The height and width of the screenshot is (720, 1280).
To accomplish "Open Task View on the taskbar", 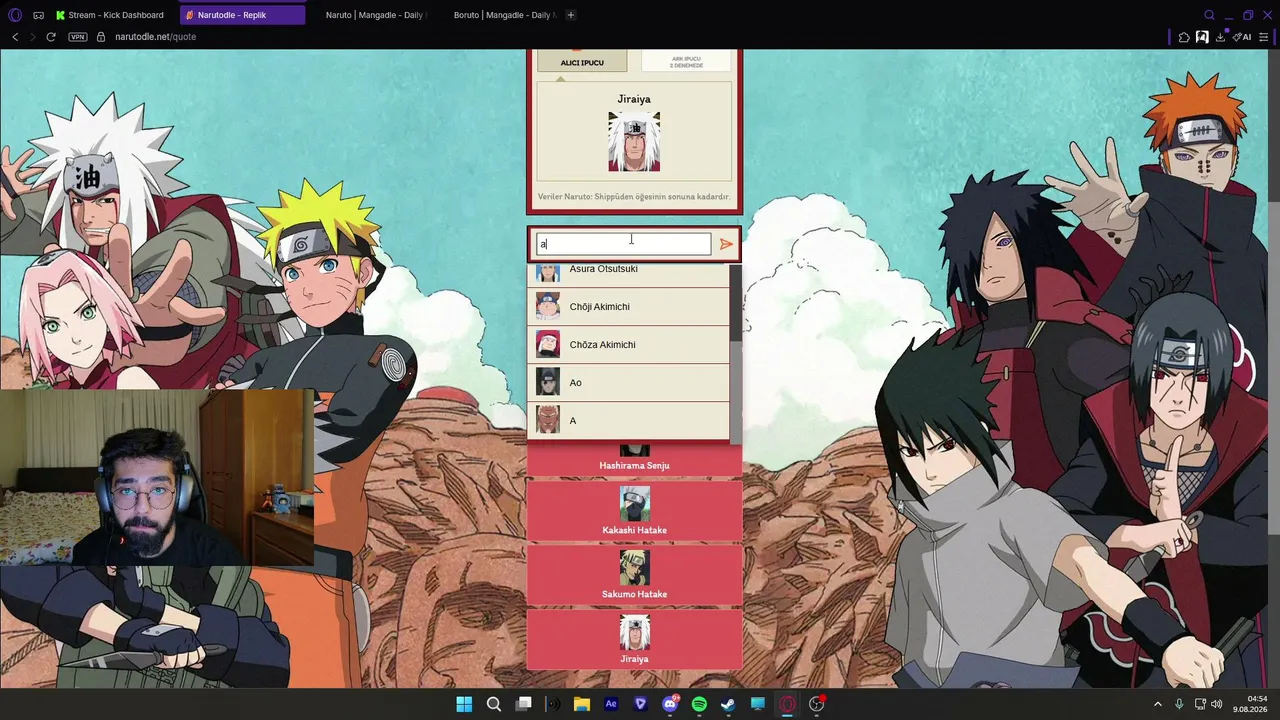I will coord(523,704).
